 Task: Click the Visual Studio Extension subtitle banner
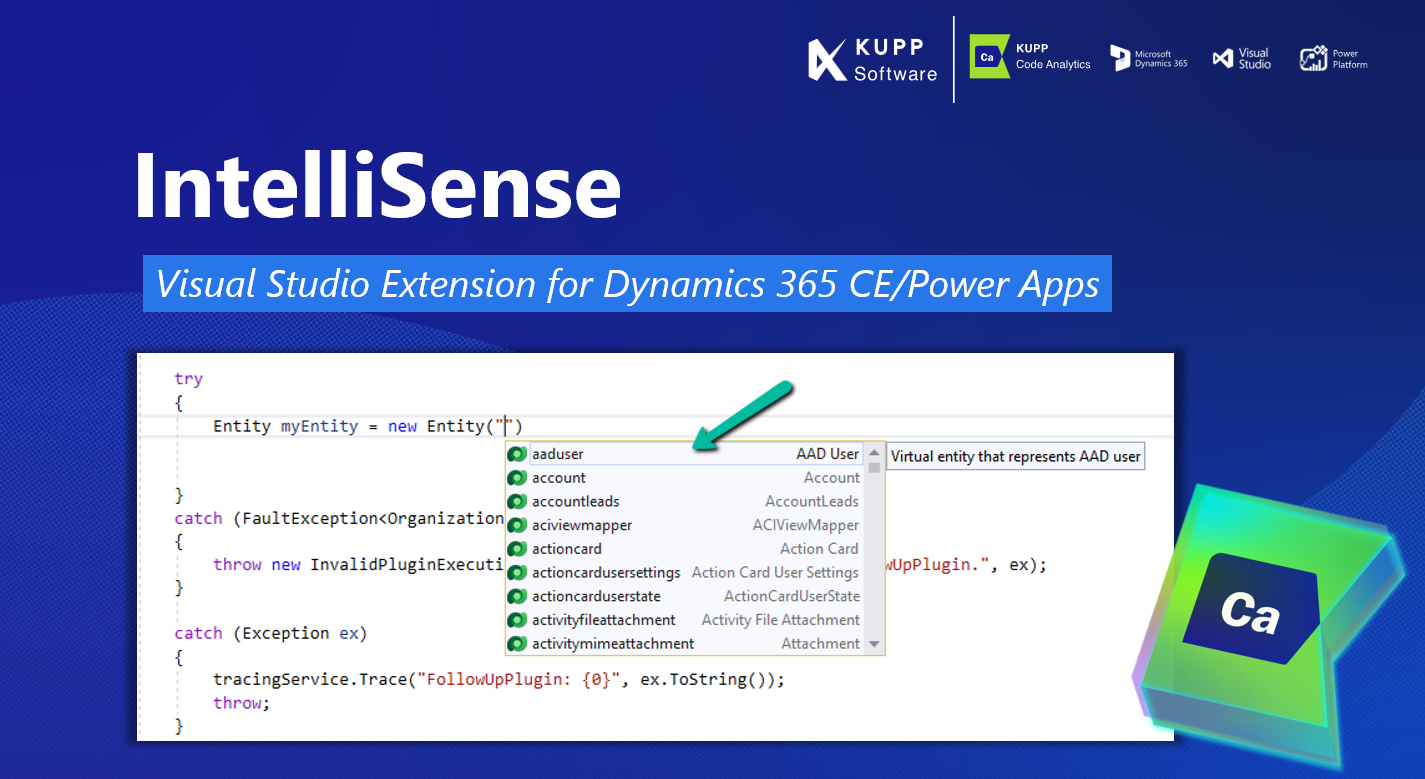[627, 284]
